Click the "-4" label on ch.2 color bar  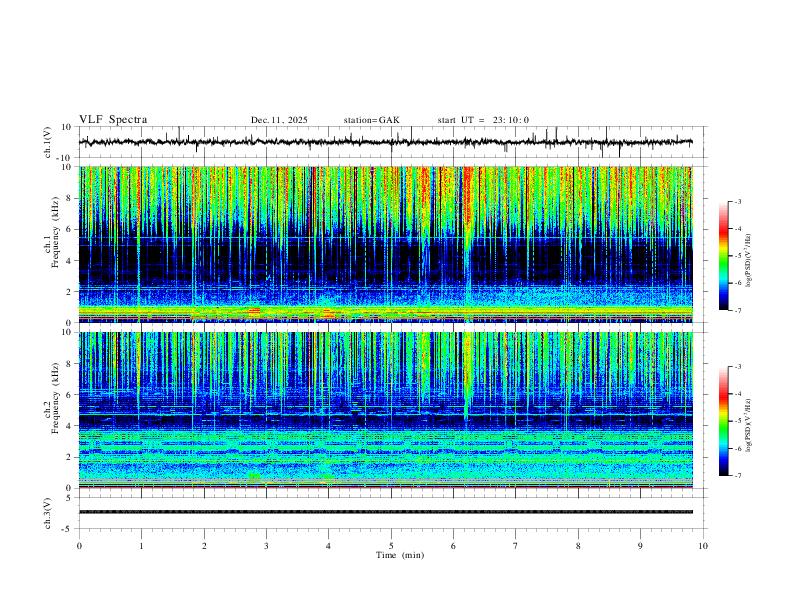point(737,394)
